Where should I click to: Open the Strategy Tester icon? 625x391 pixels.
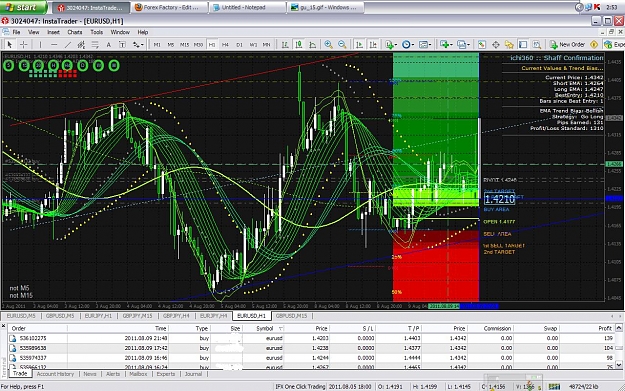coord(537,45)
